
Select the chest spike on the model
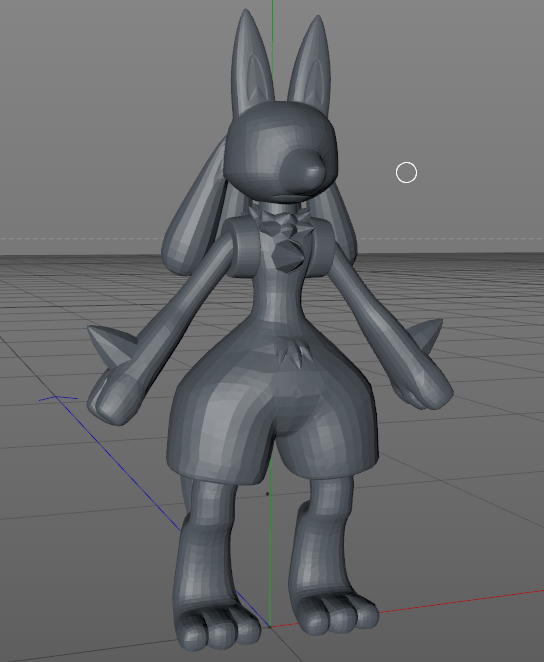[x=287, y=255]
